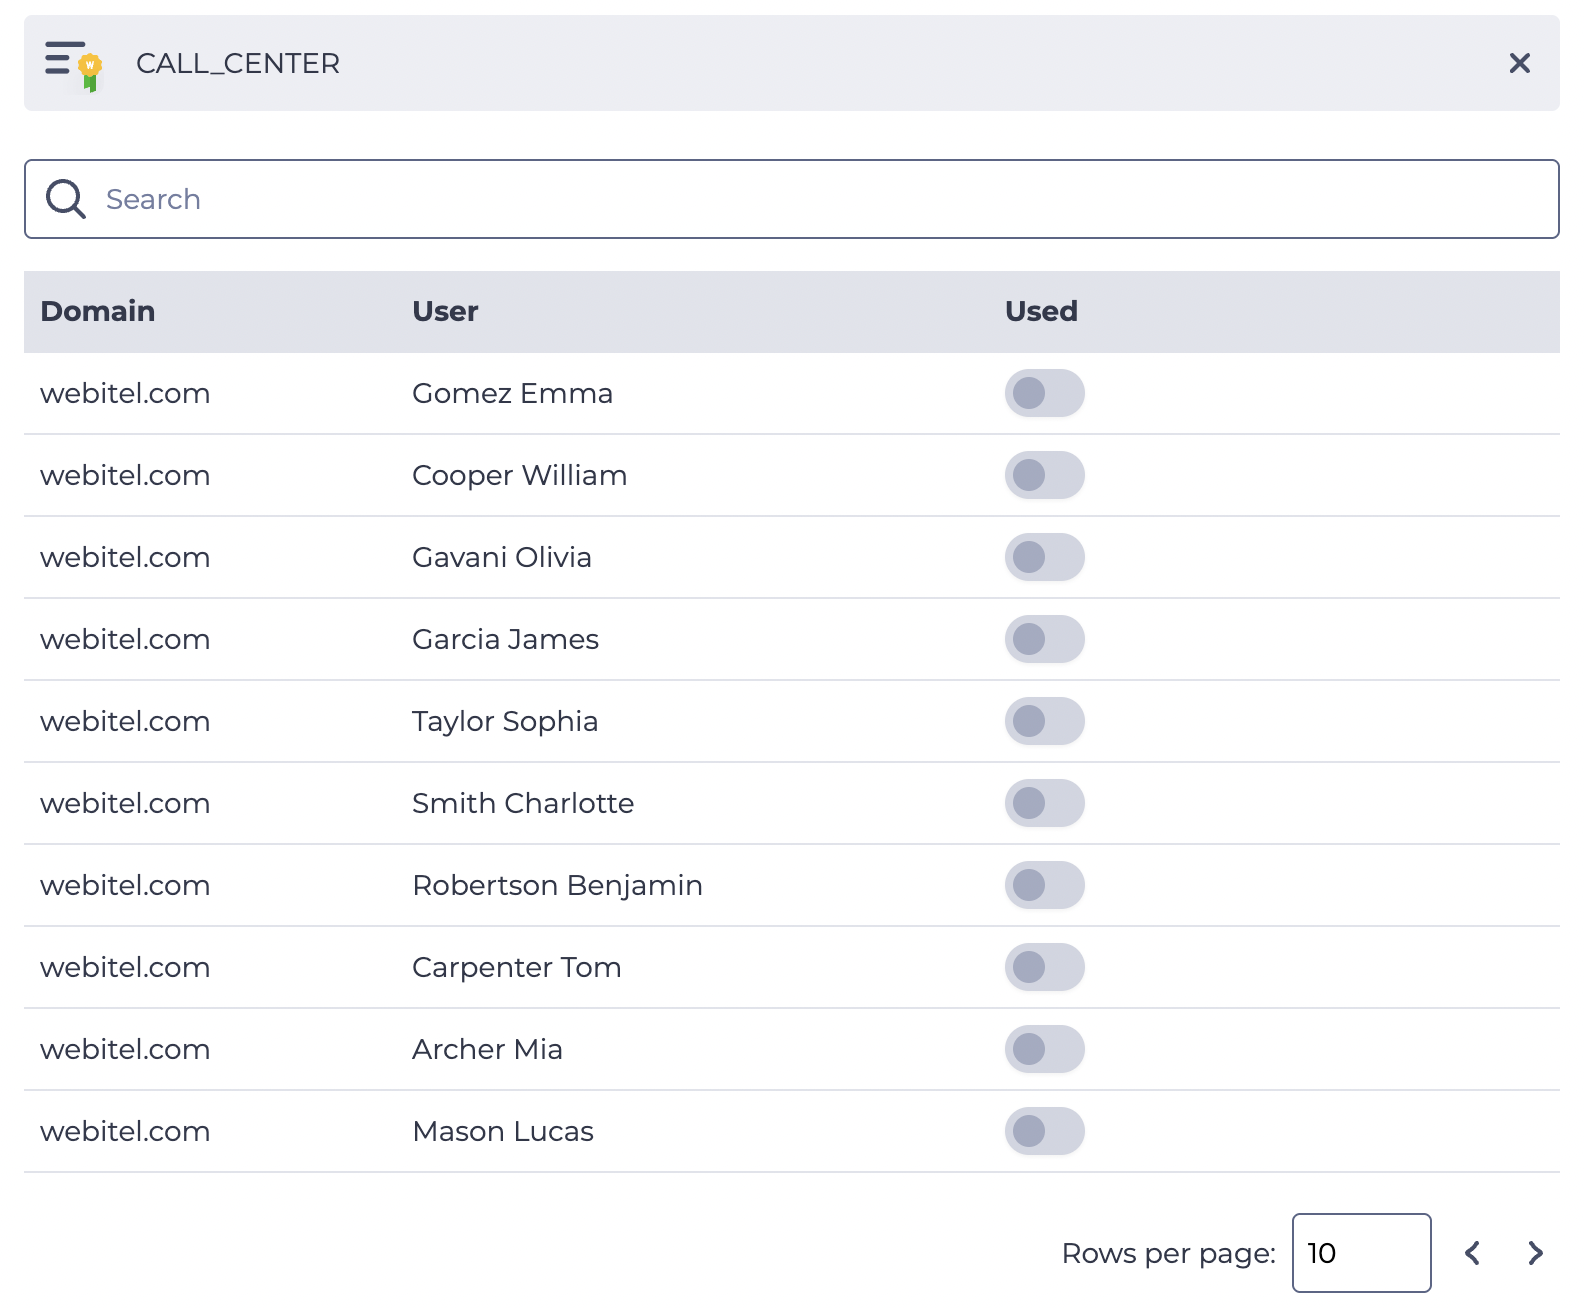Select the user name Mason Lucas

(x=502, y=1131)
